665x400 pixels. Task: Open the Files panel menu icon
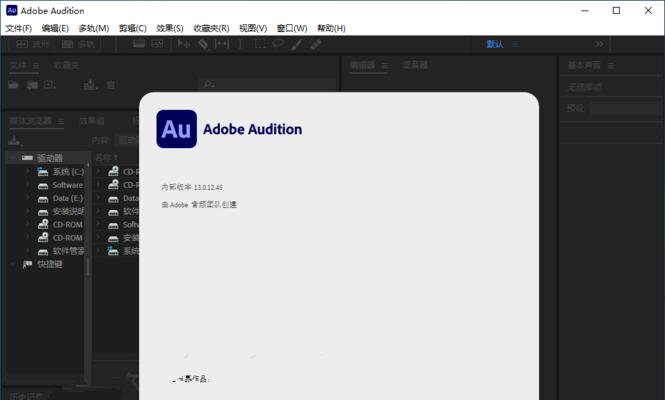pyautogui.click(x=36, y=66)
